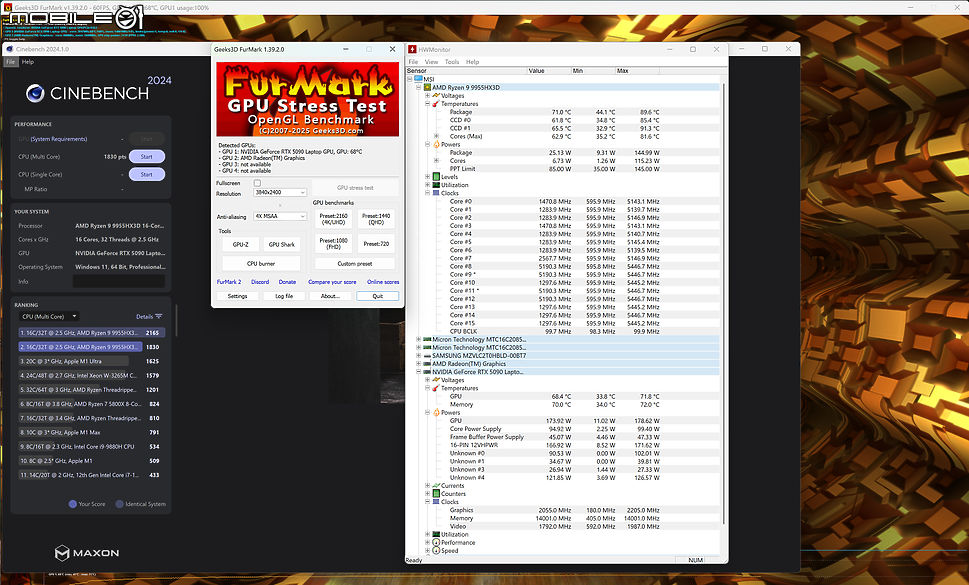Expand the CPU Voltages node
The height and width of the screenshot is (585, 969).
(427, 96)
